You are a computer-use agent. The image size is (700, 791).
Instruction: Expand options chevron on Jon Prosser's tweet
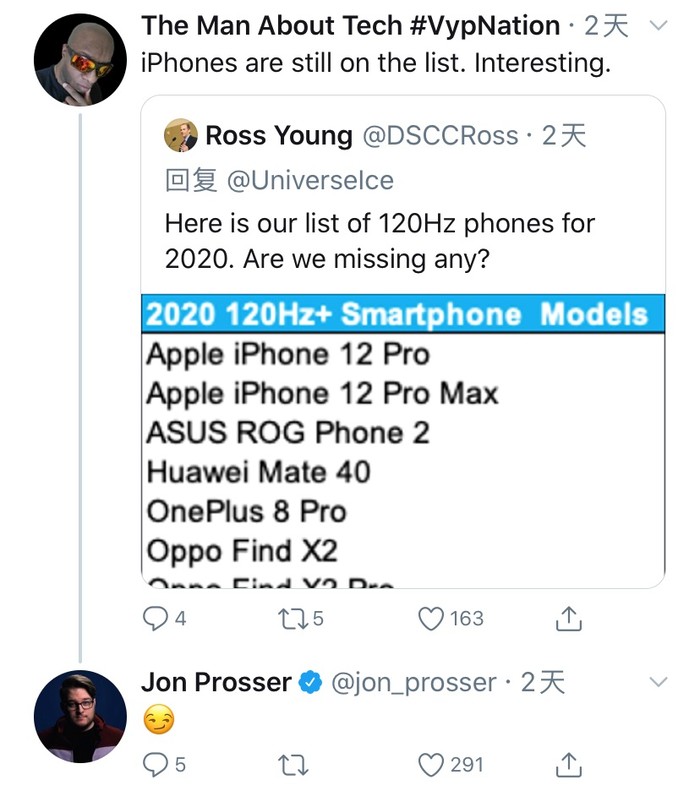click(658, 682)
